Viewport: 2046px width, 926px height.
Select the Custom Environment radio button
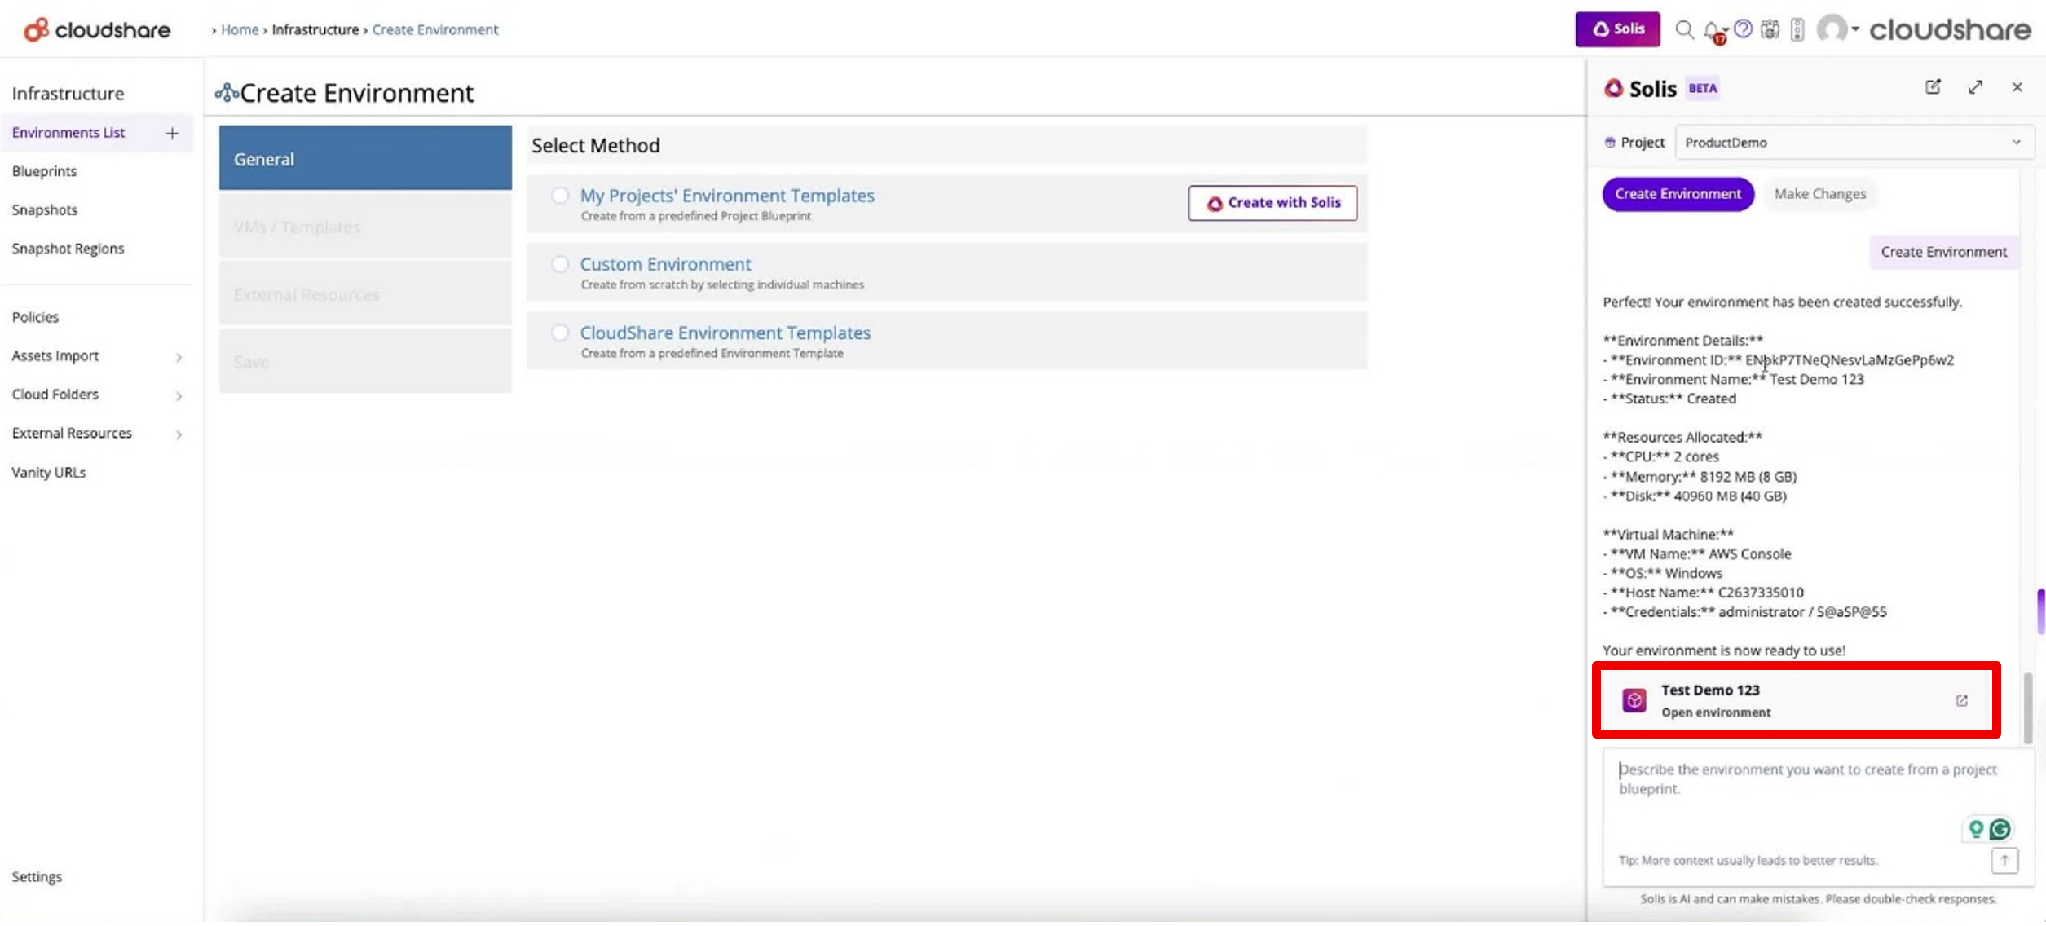560,264
